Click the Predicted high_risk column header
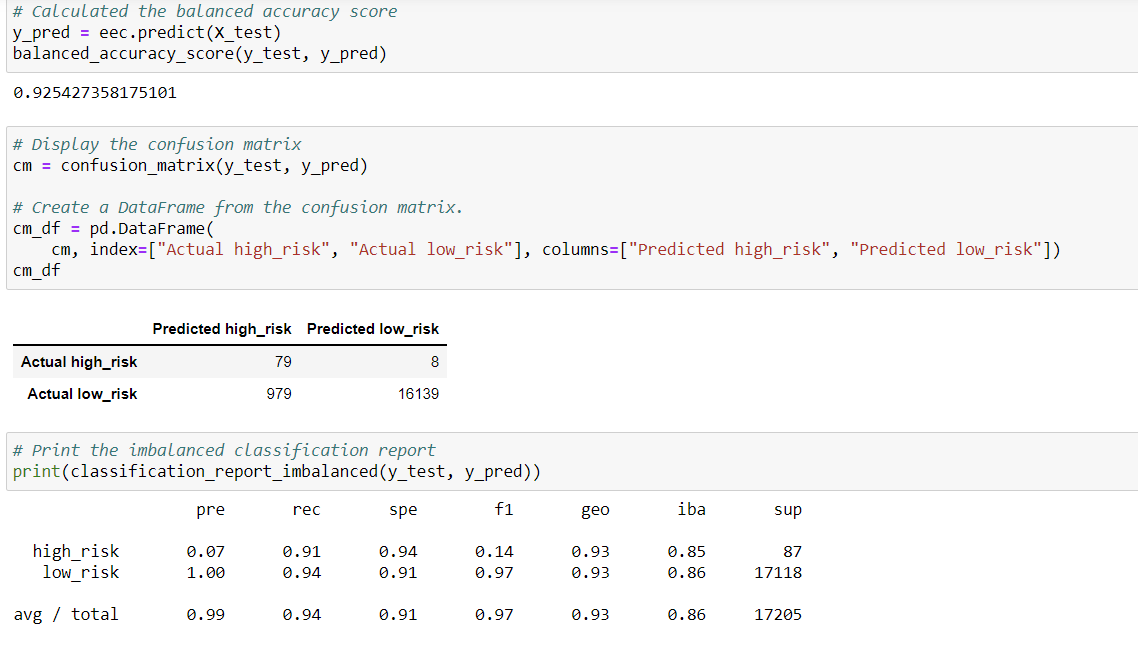Image resolution: width=1138 pixels, height=661 pixels. tap(222, 329)
